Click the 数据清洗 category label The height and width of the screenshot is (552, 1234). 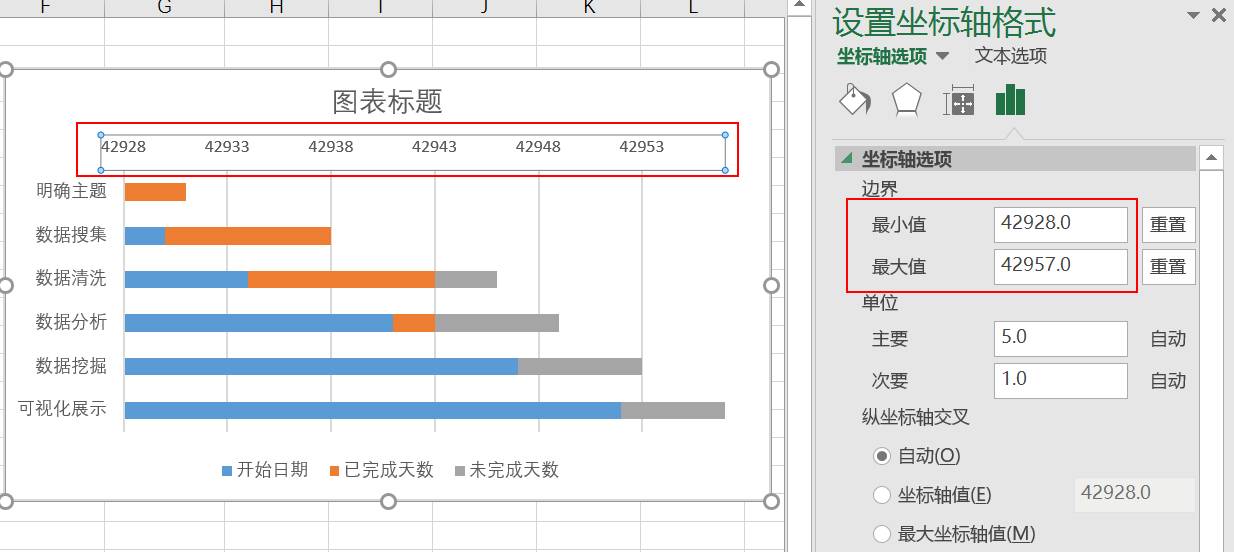coord(71,278)
